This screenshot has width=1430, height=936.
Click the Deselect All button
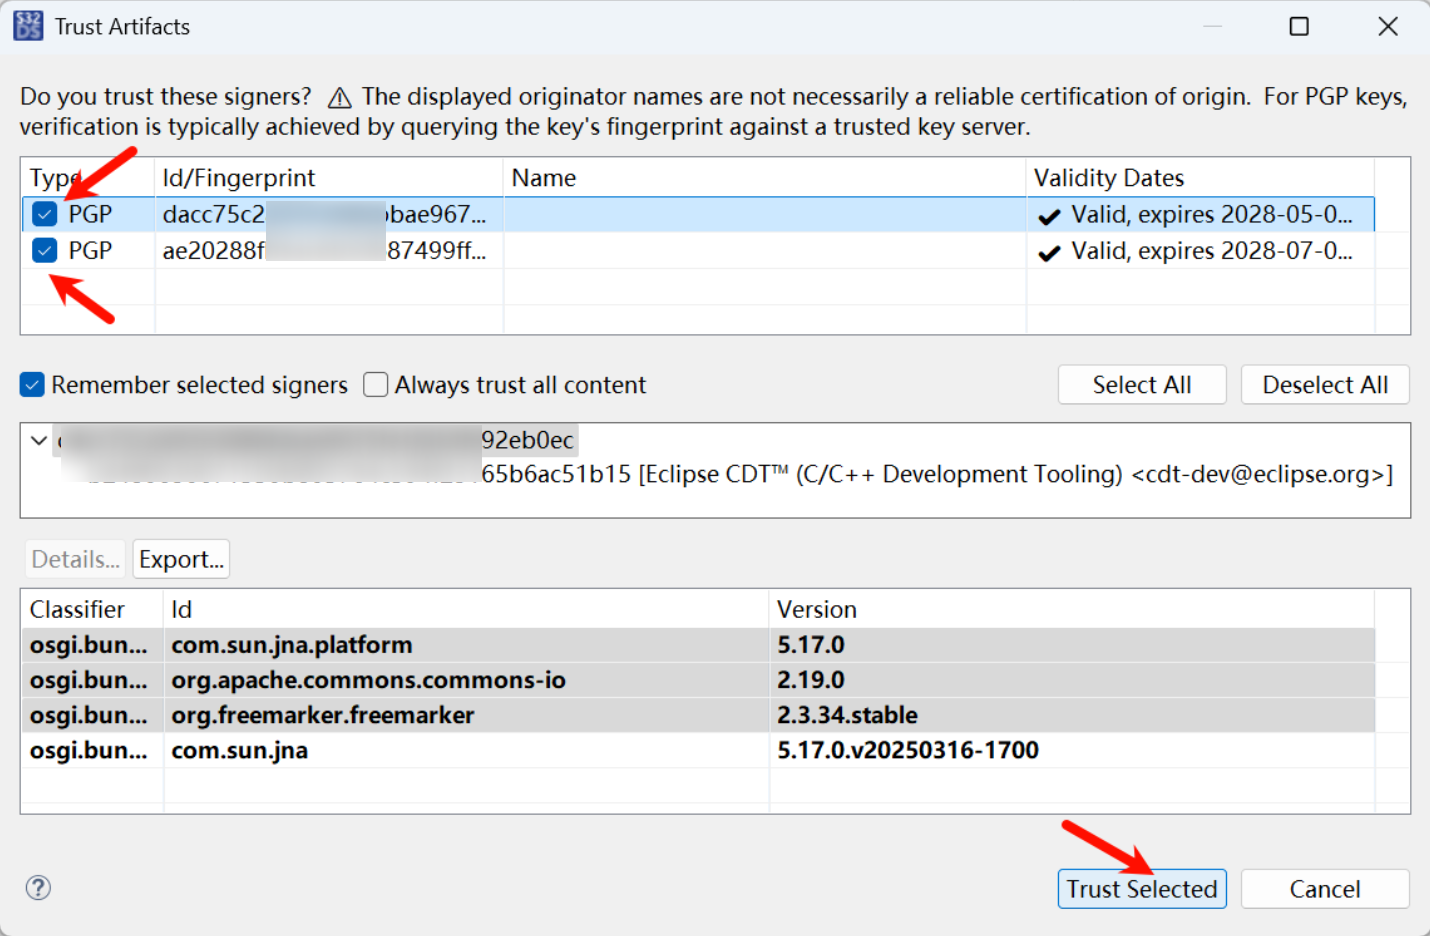(x=1325, y=385)
